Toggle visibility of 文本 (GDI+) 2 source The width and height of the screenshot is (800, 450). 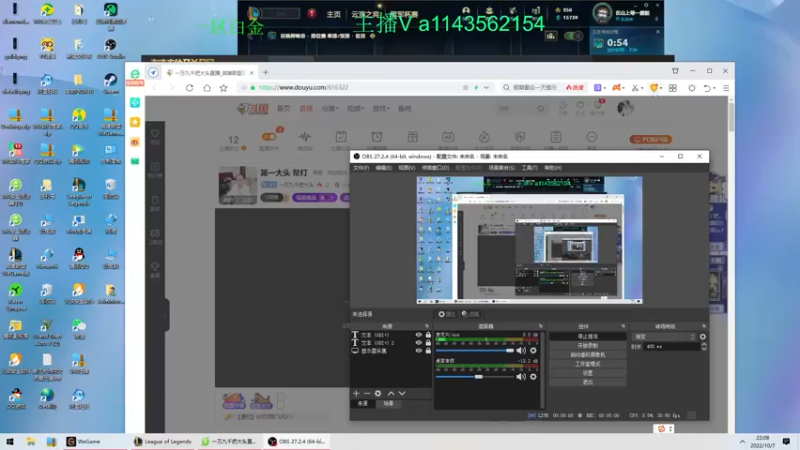point(419,343)
